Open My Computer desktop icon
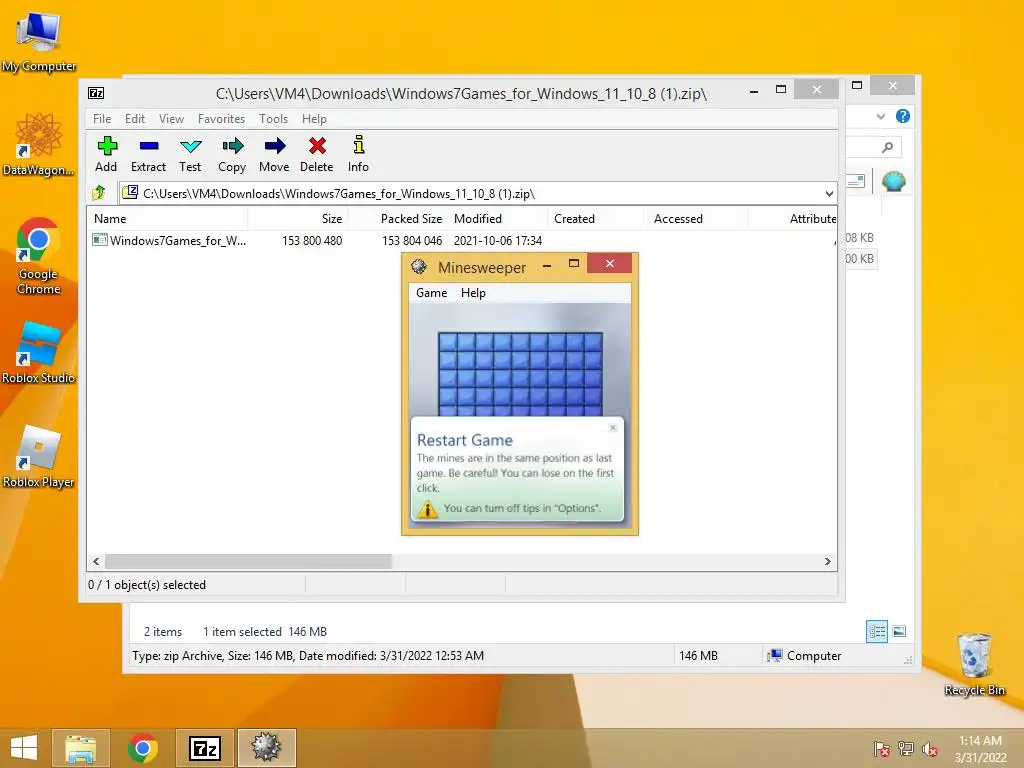Viewport: 1024px width, 768px height. 39,41
